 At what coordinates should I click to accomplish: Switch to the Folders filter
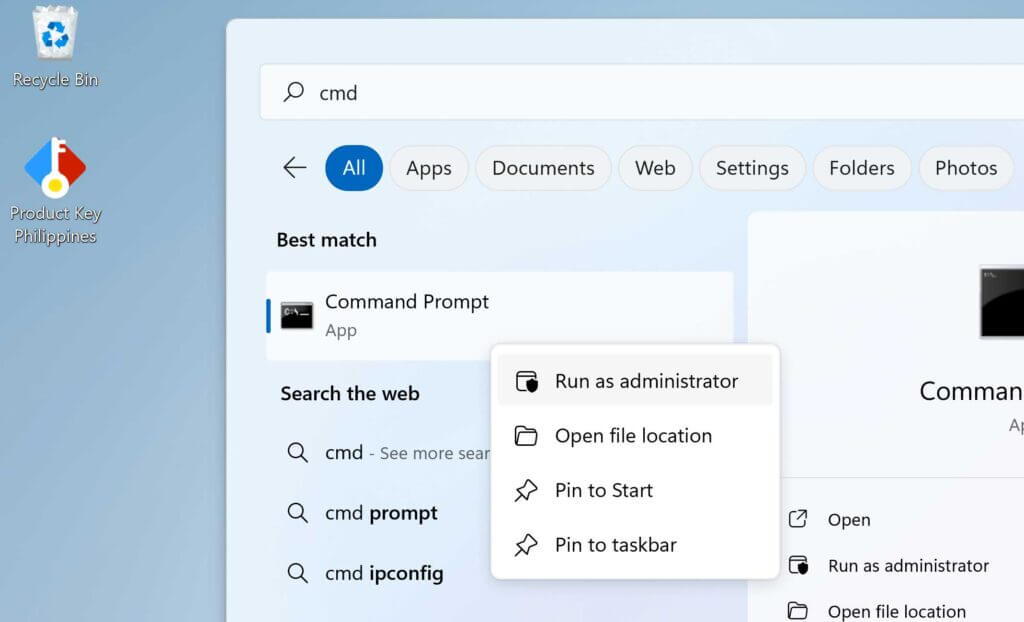click(x=862, y=168)
